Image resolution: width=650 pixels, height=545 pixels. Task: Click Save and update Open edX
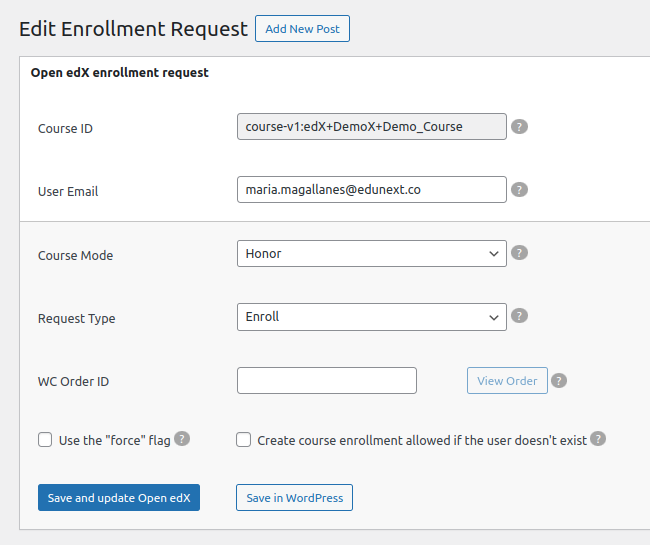119,497
